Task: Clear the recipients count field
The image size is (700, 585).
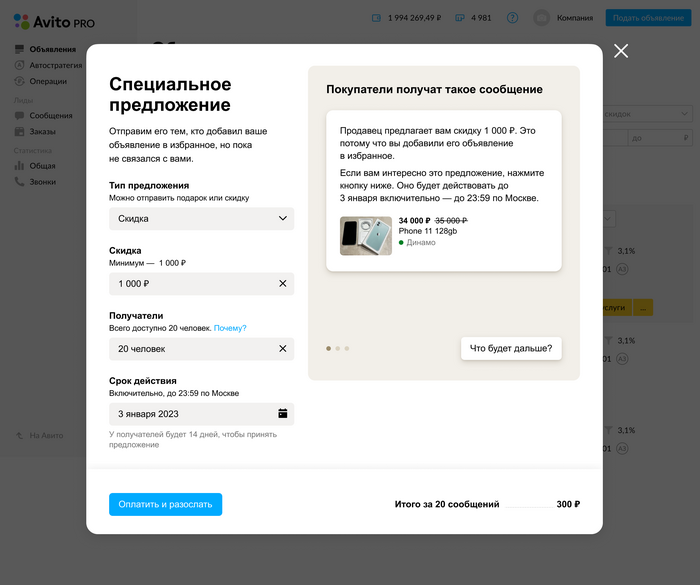Action: coord(283,349)
